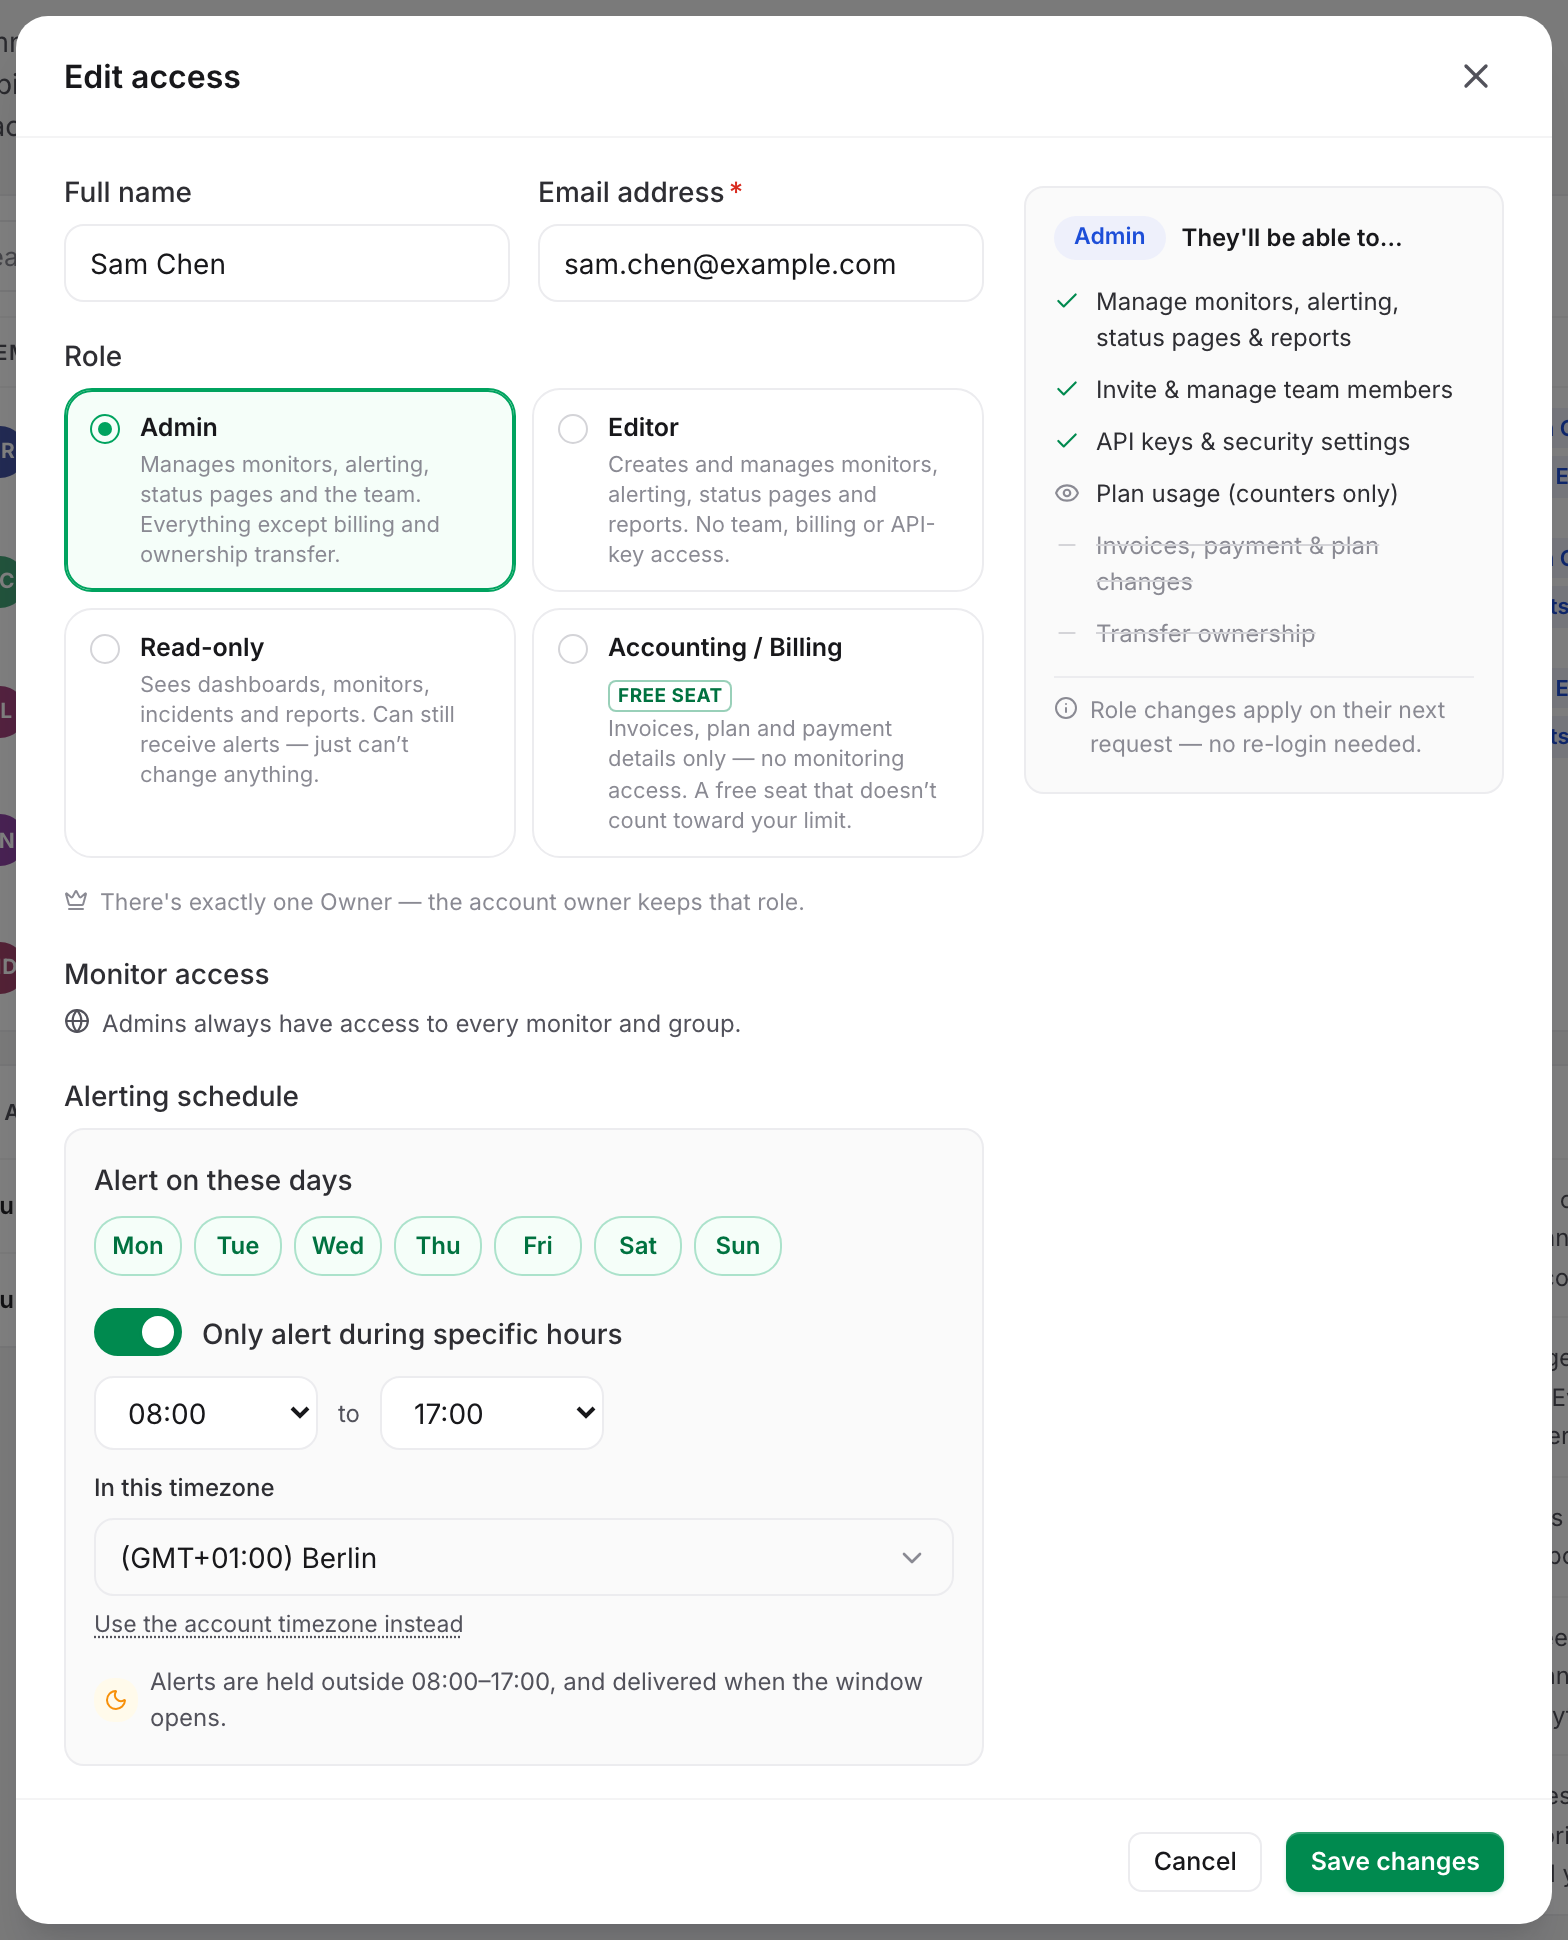Click Use the account timezone instead link
This screenshot has width=1568, height=1940.
pos(279,1624)
